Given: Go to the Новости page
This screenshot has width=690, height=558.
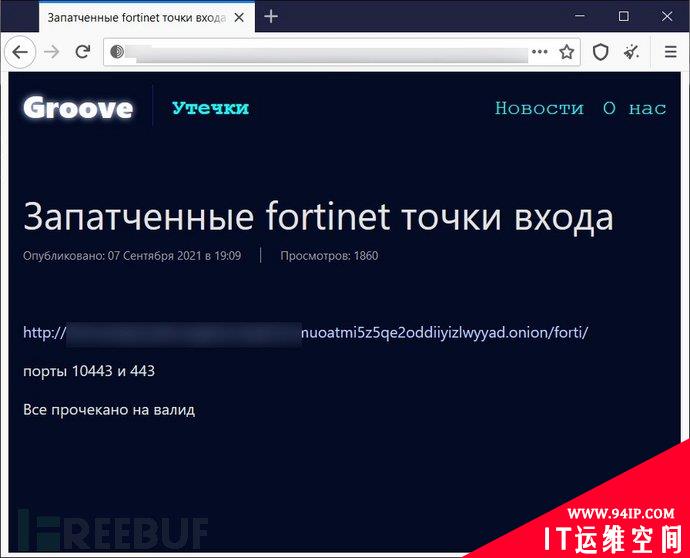Looking at the screenshot, I should [540, 108].
